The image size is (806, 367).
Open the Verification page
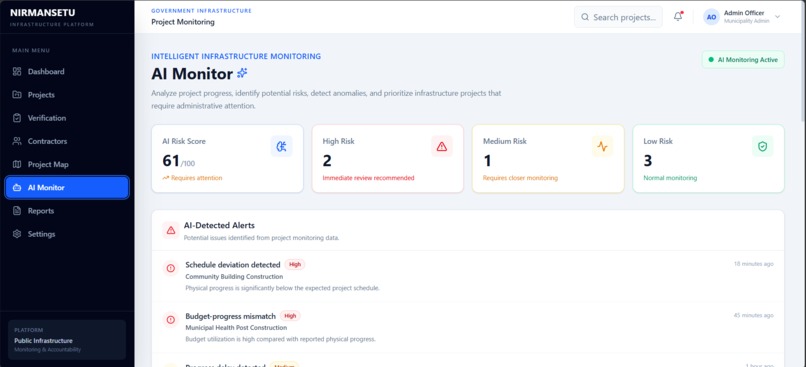pyautogui.click(x=67, y=118)
